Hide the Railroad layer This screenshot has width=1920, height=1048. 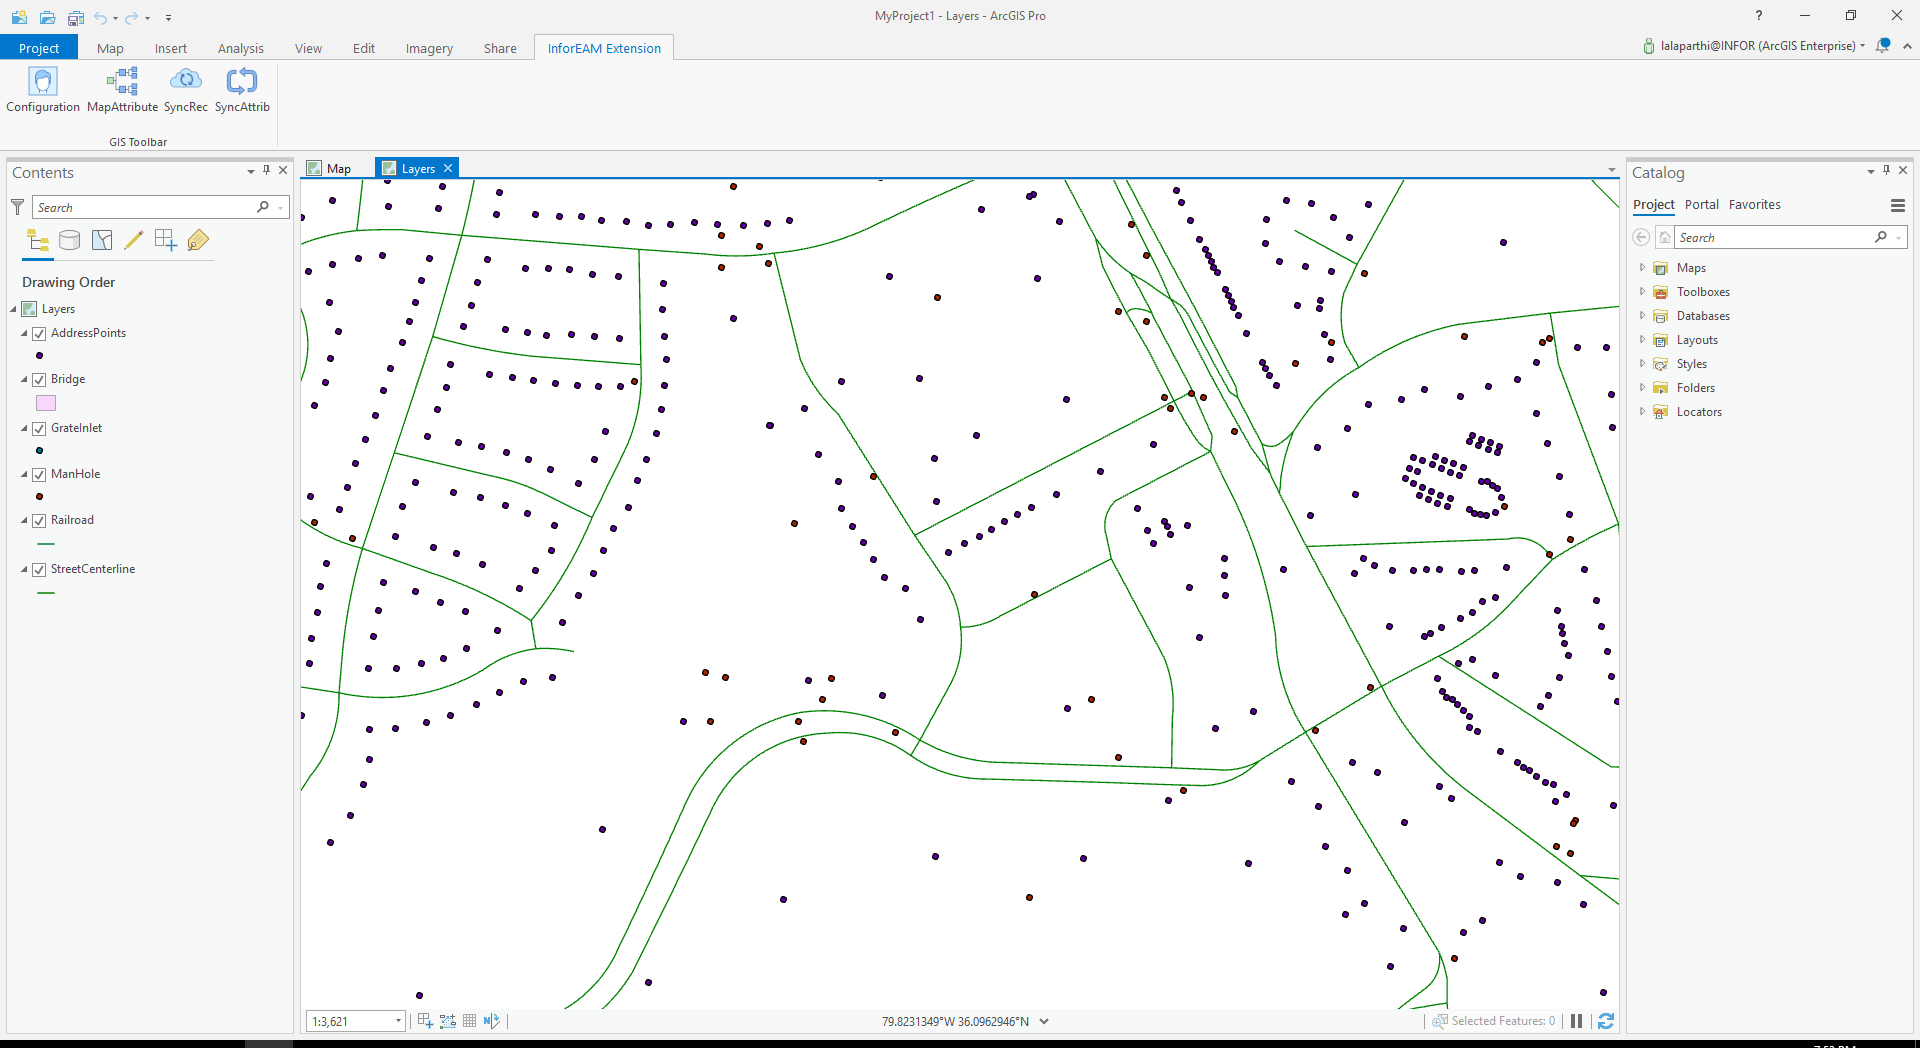[x=40, y=521]
